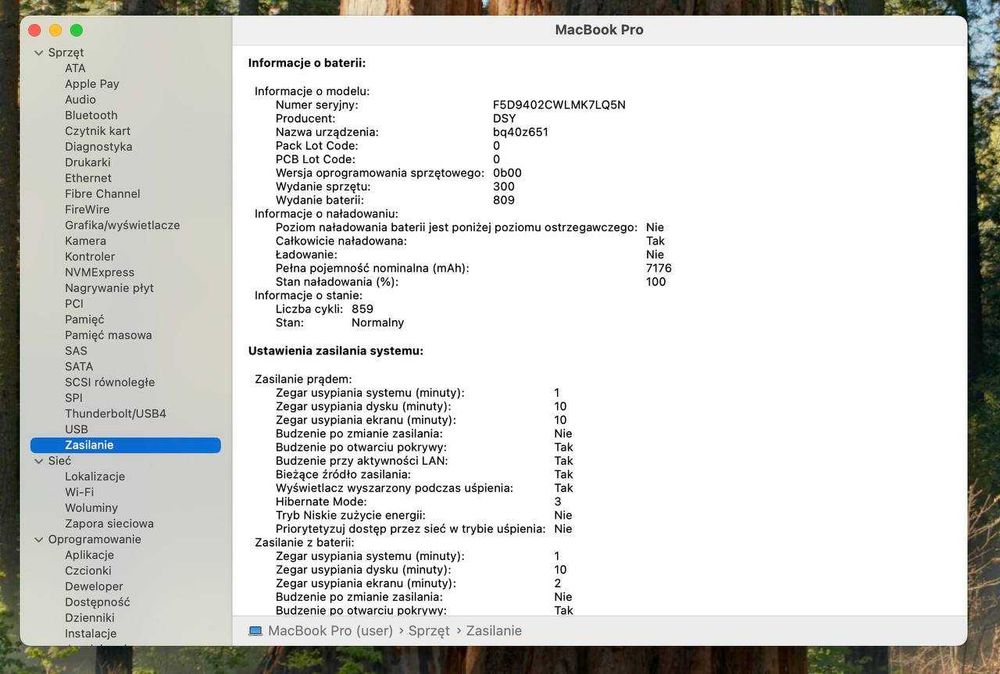Click Ustawienia zasilania systemu heading
1000x674 pixels.
tap(335, 351)
